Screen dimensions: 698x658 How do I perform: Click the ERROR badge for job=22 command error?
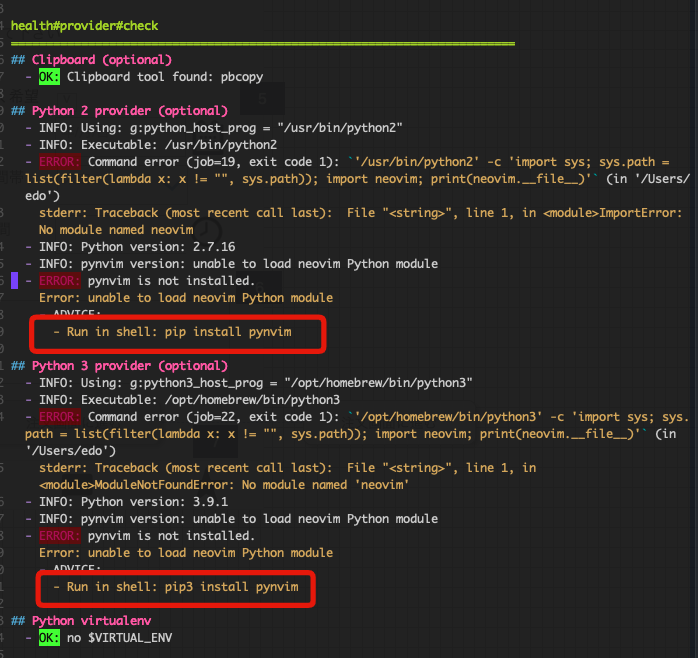(60, 417)
